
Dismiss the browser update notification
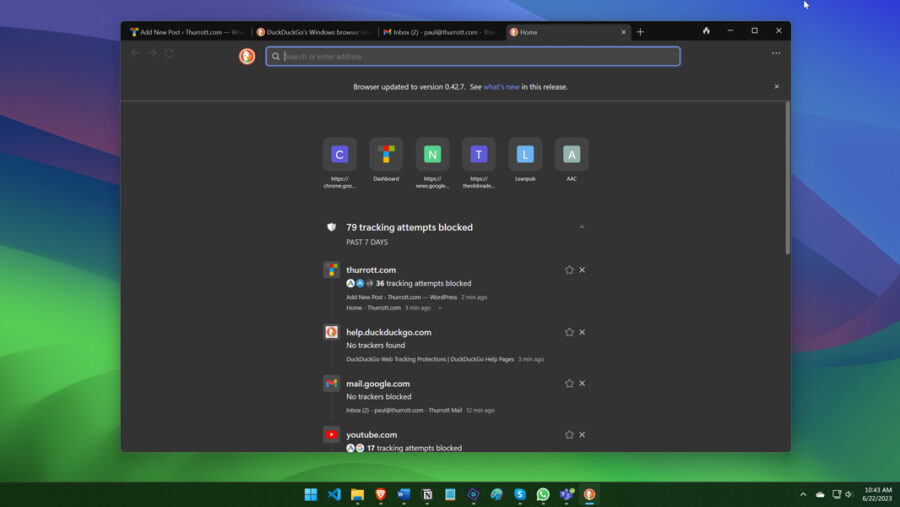tap(776, 87)
